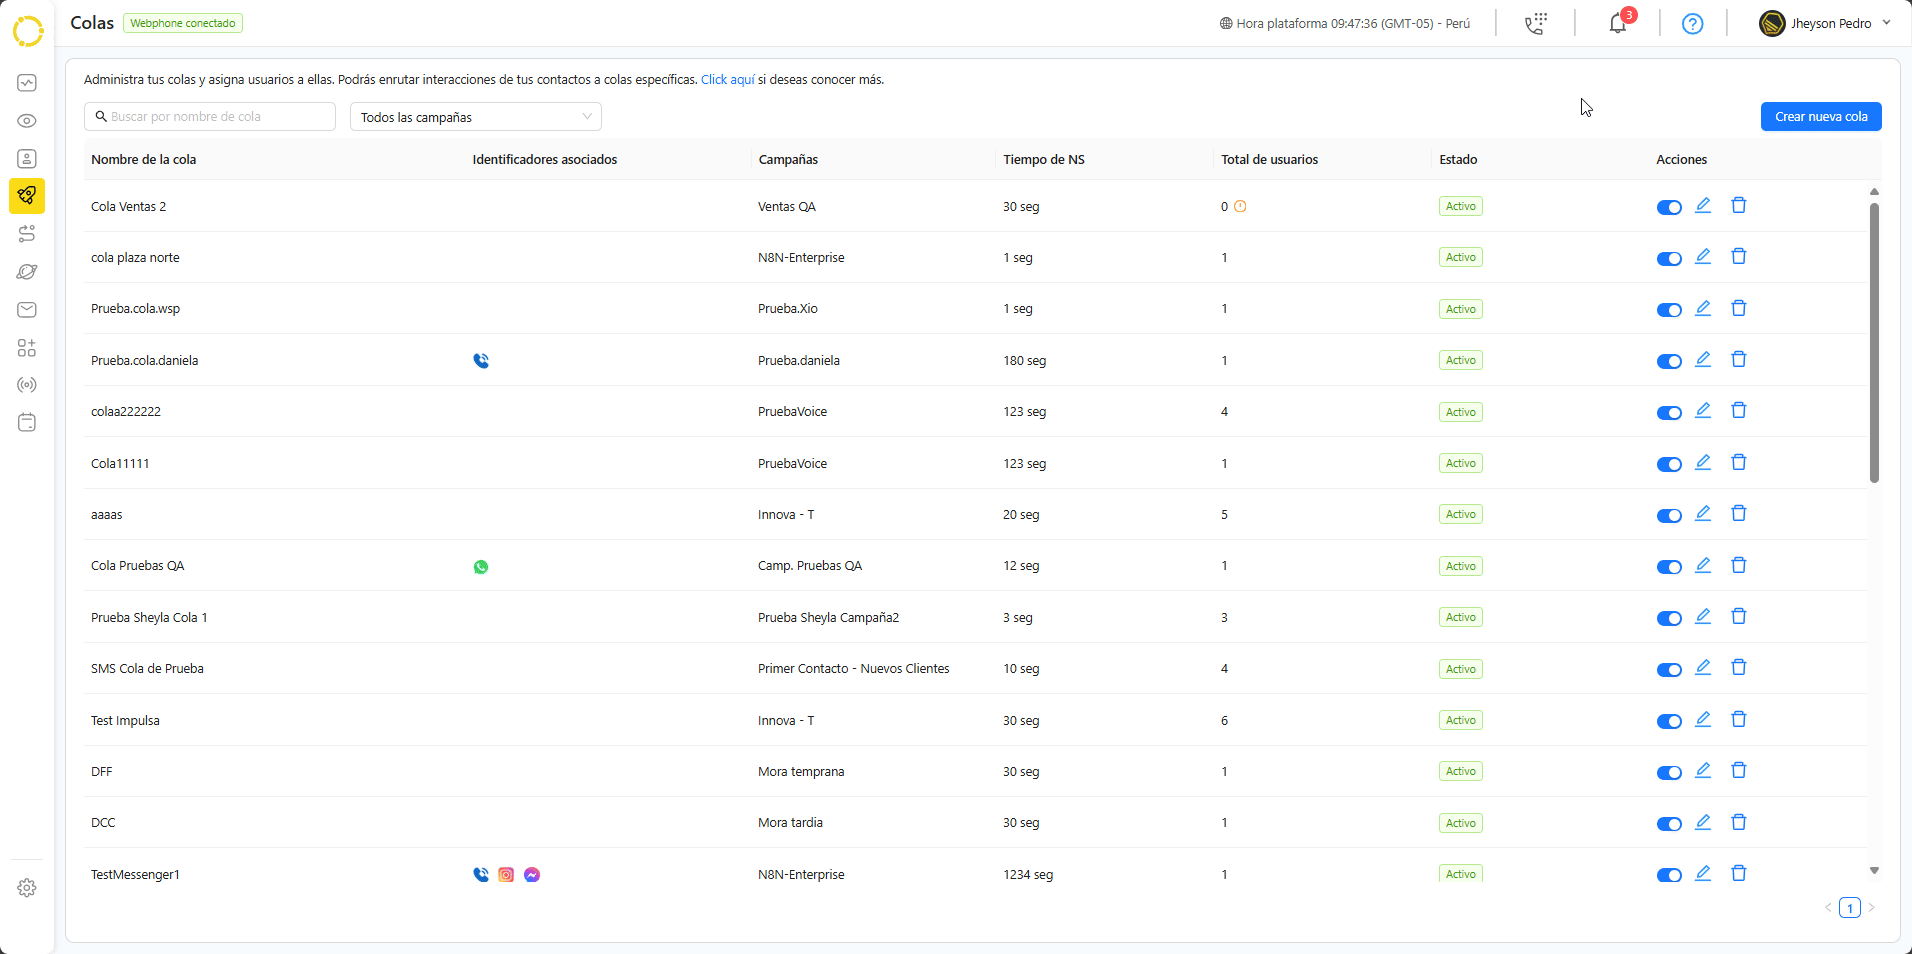Click the warning icon beside zero users
The image size is (1912, 954).
(1240, 207)
